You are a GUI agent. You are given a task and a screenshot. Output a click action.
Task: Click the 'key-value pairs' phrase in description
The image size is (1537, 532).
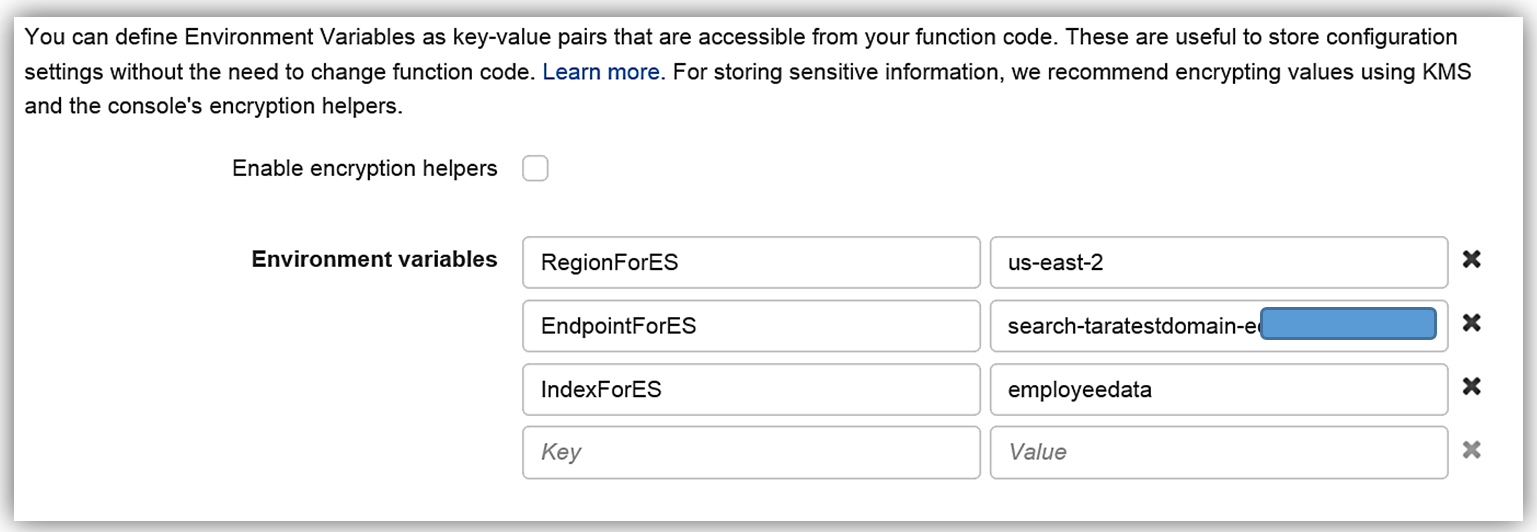pyautogui.click(x=540, y=38)
